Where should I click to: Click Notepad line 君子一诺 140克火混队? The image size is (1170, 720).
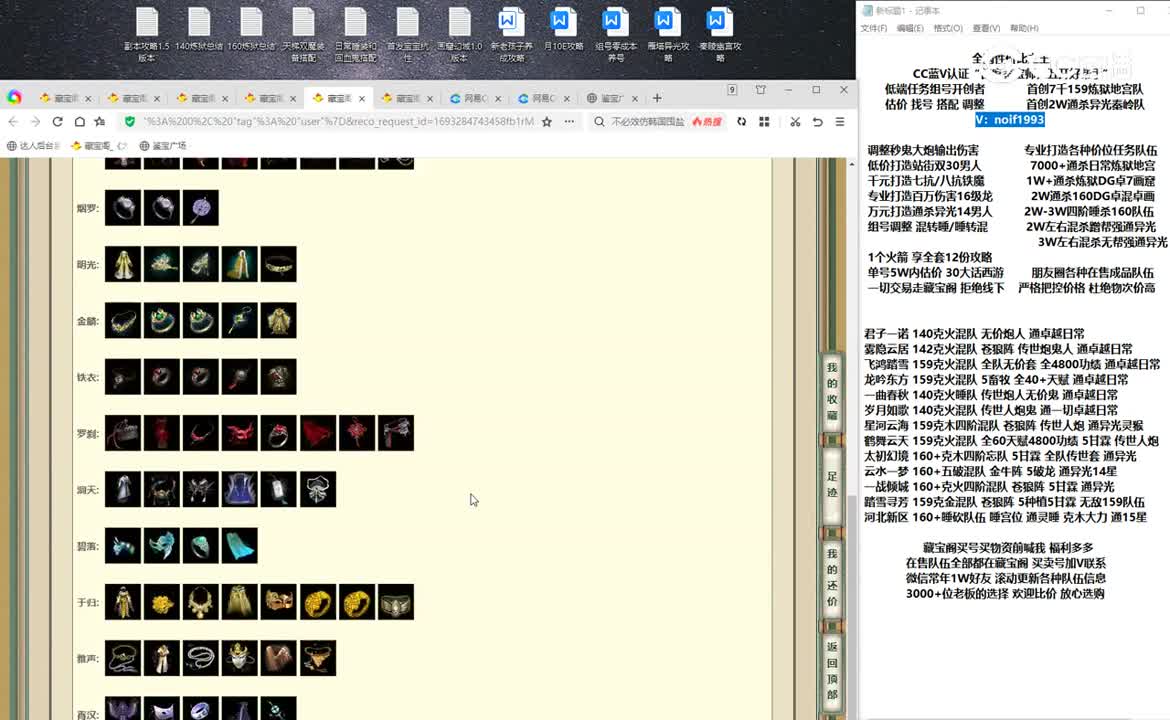975,334
